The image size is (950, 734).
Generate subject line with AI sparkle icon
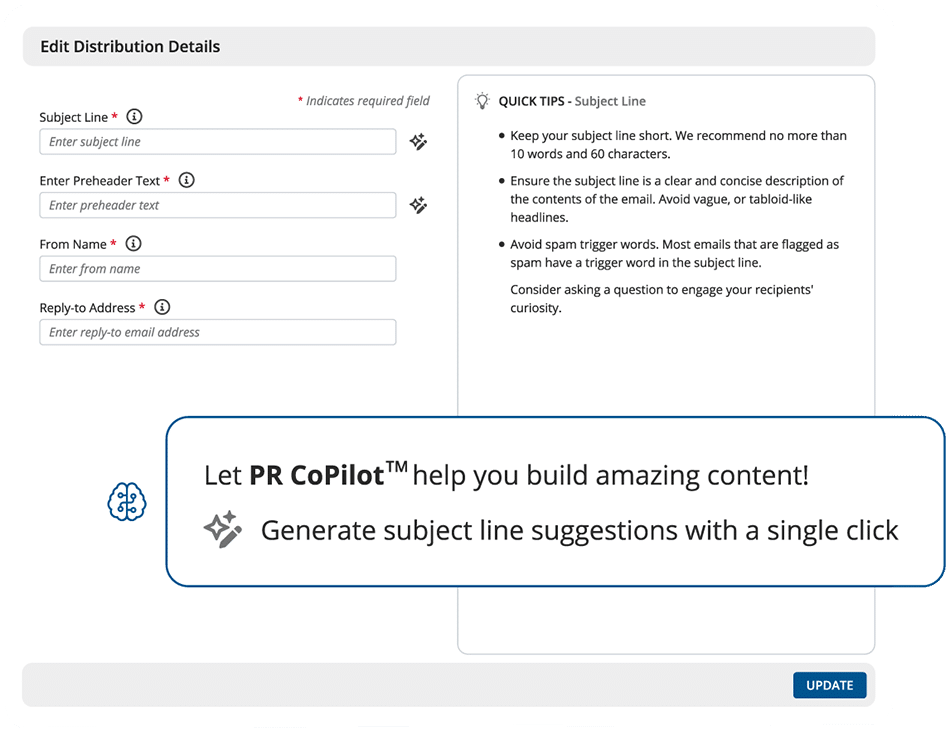[x=418, y=142]
